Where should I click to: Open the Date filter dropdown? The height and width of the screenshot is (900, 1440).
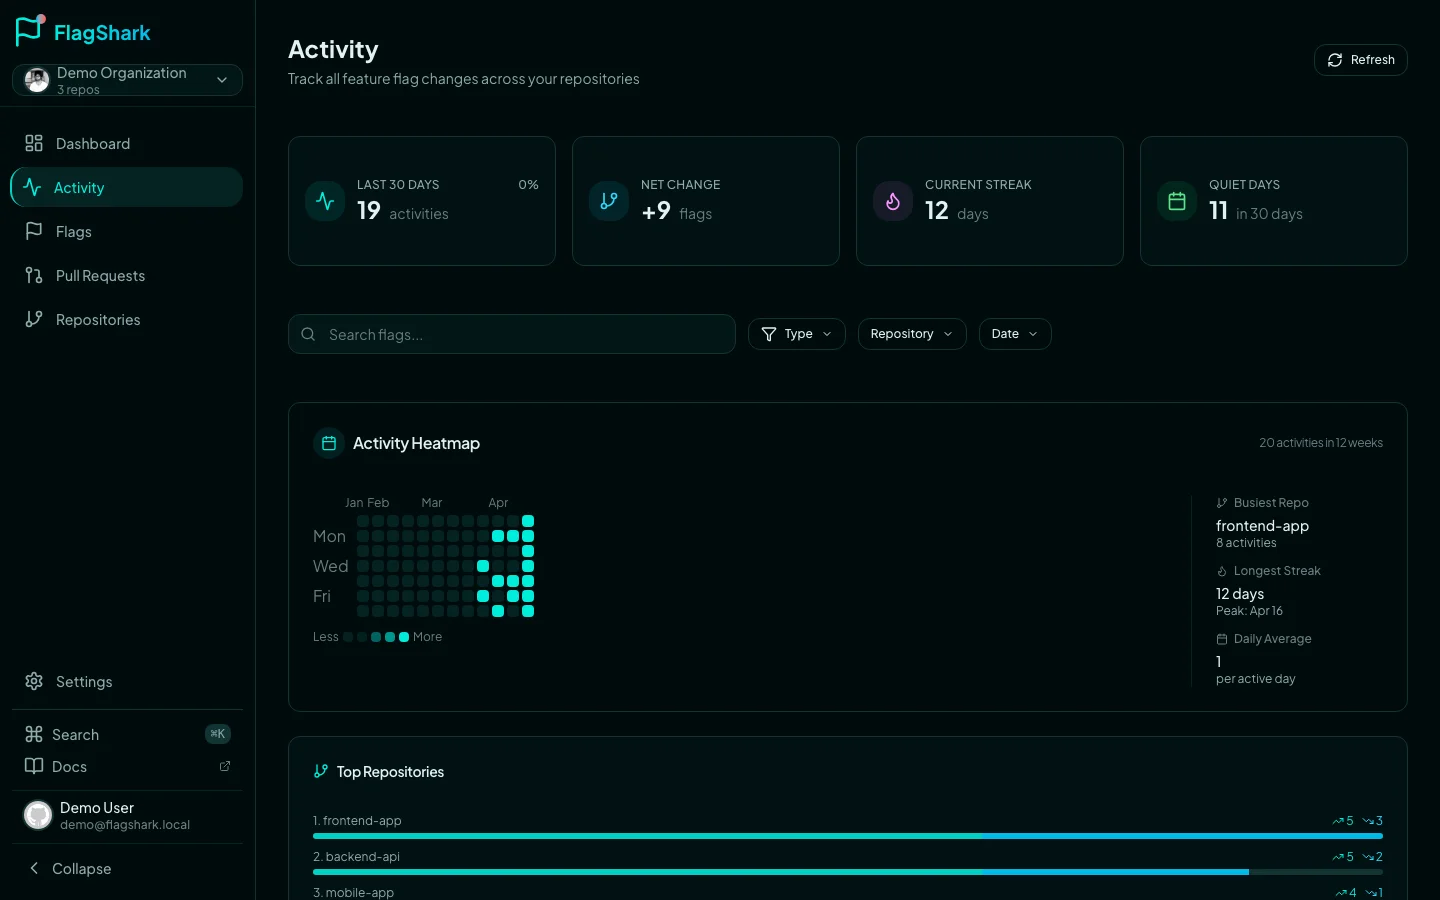pos(1015,334)
